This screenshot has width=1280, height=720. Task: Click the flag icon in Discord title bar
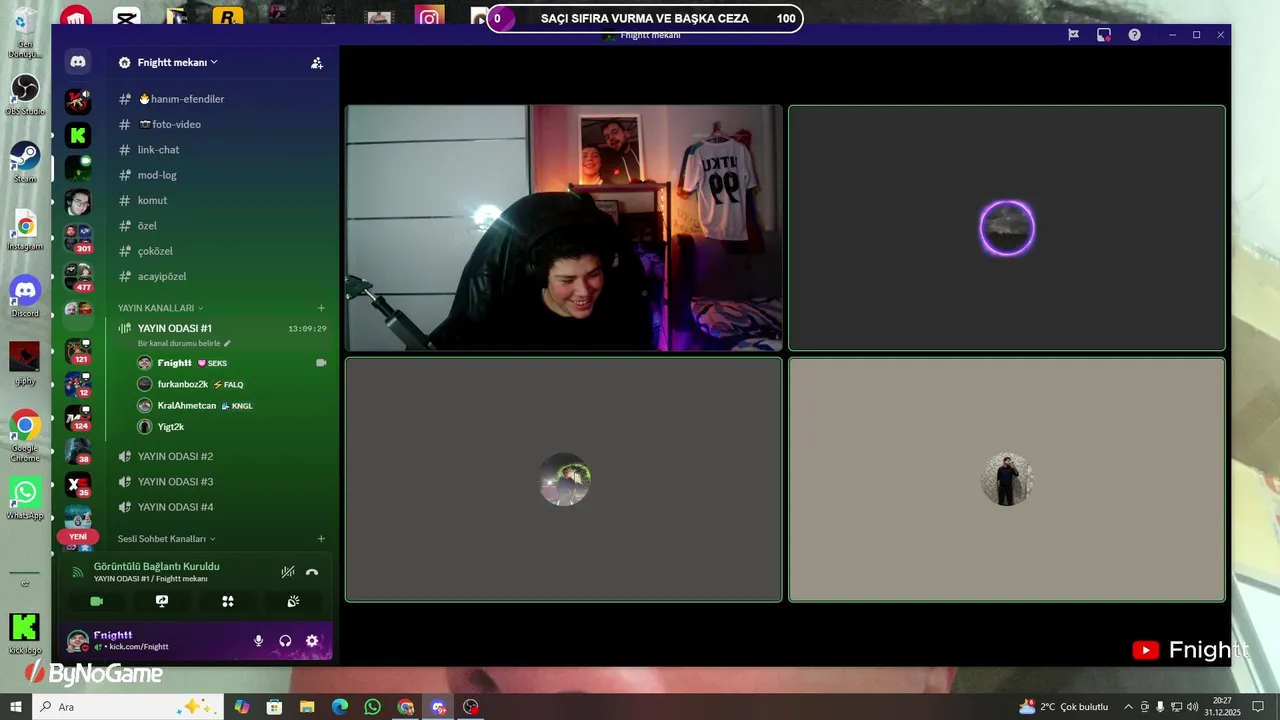(1073, 34)
